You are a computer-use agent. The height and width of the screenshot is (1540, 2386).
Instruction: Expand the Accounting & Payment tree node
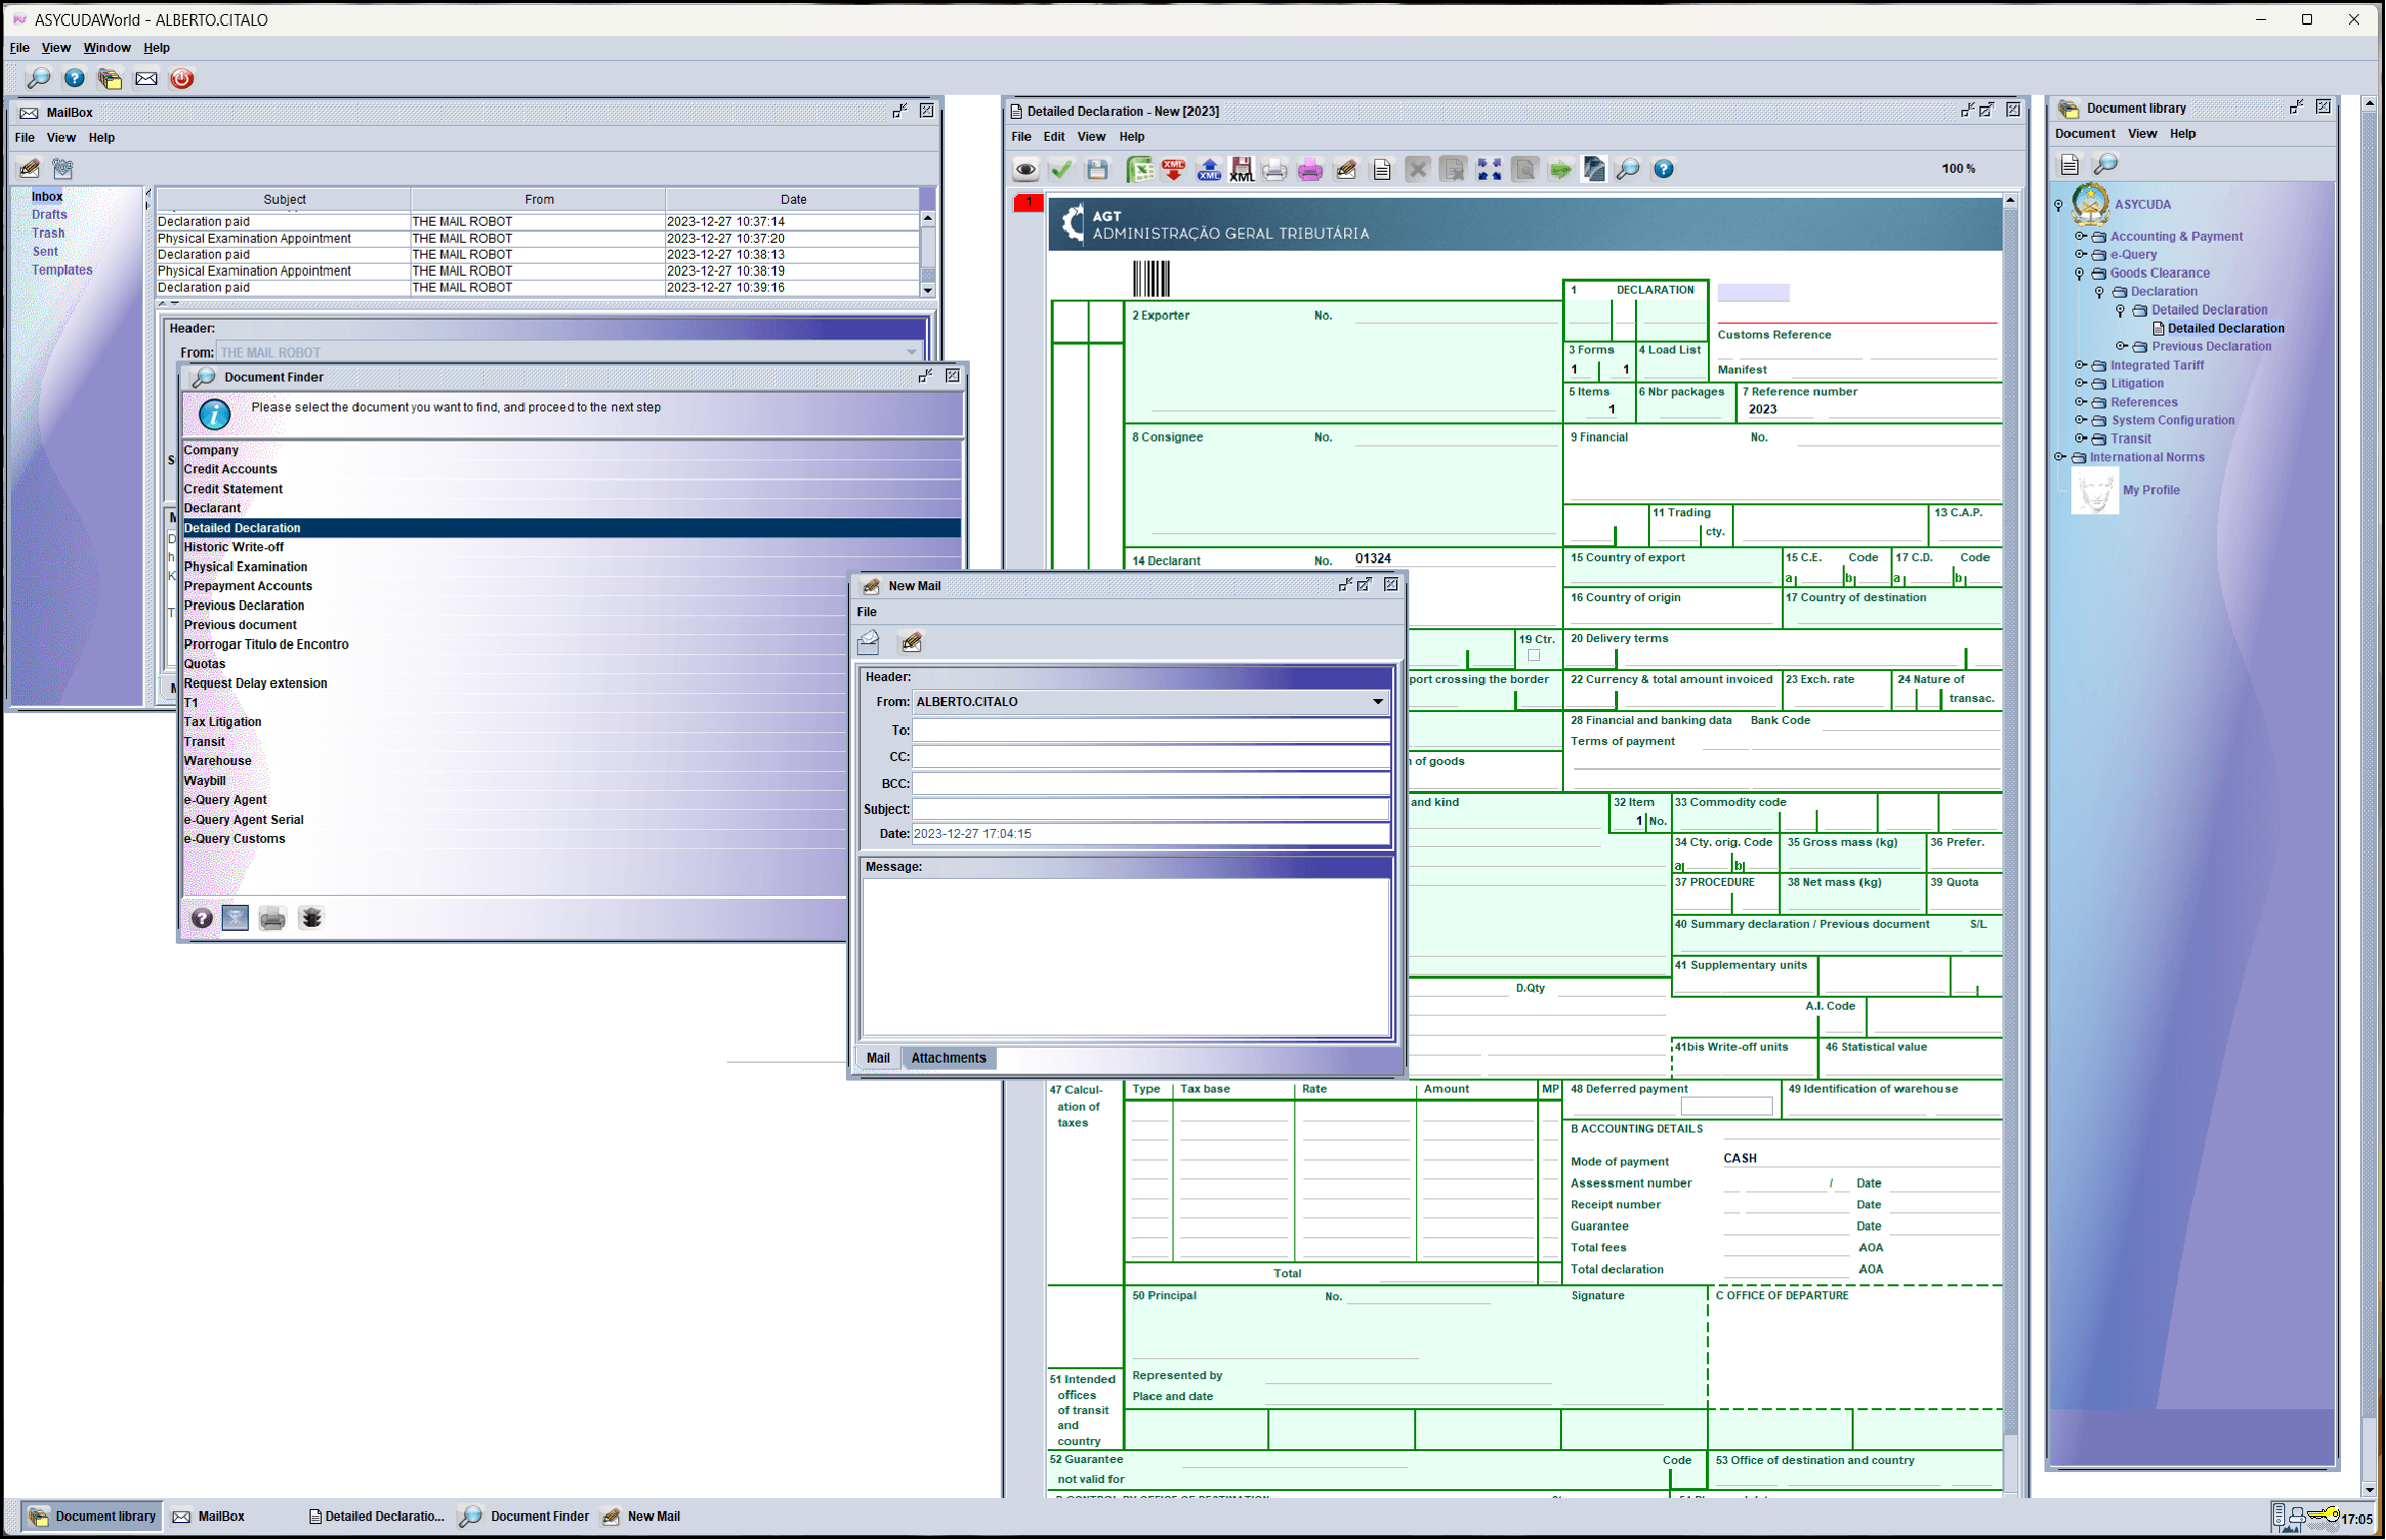(x=2080, y=237)
